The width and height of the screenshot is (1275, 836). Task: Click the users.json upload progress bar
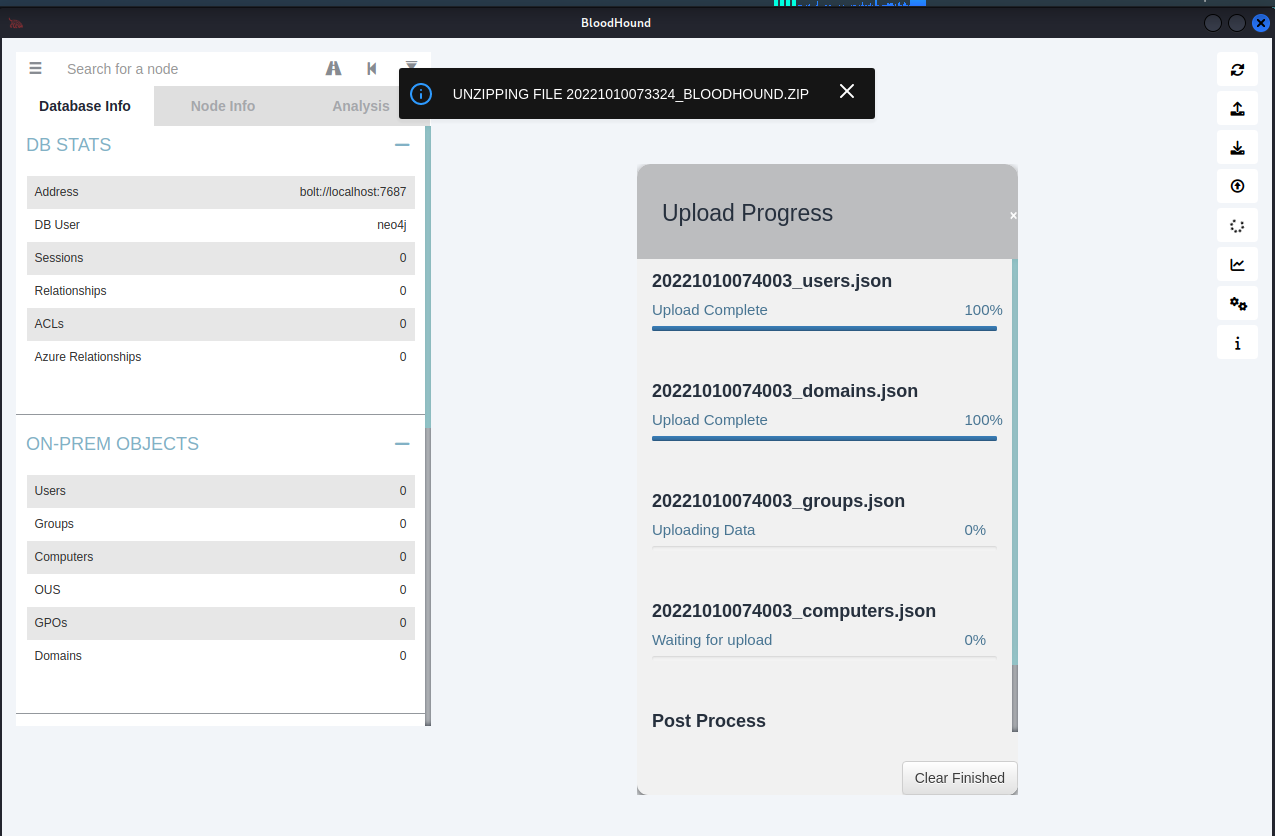tap(824, 328)
